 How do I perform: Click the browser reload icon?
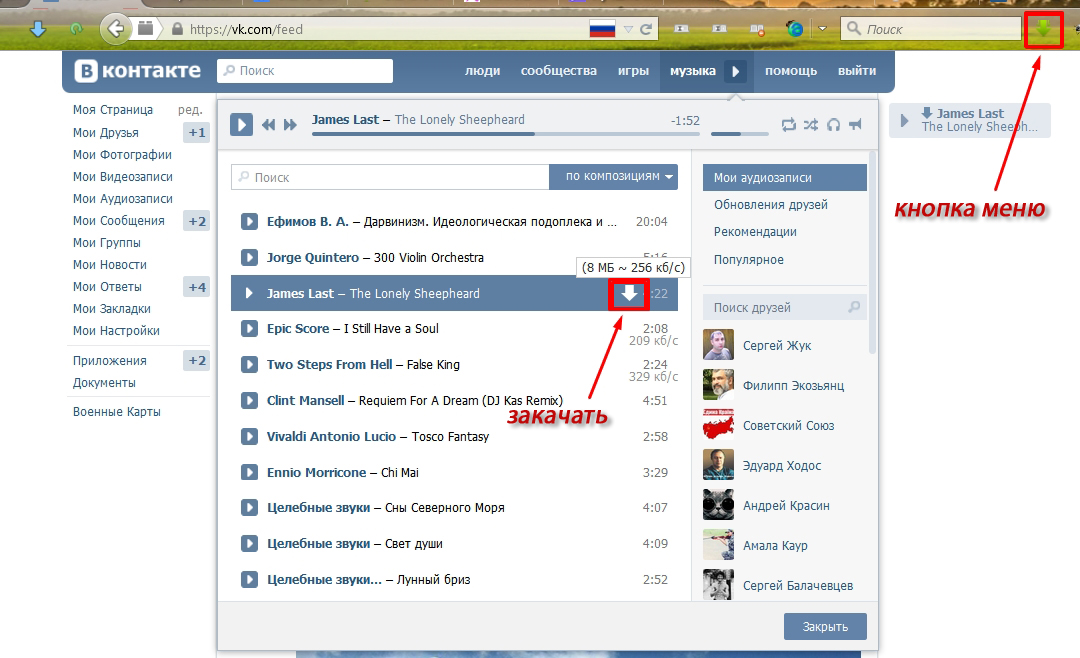(645, 29)
